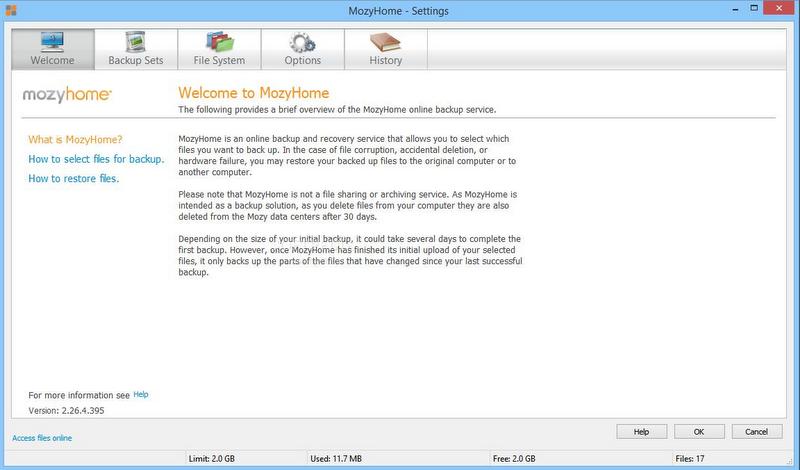Click the Cancel button

[x=757, y=432]
